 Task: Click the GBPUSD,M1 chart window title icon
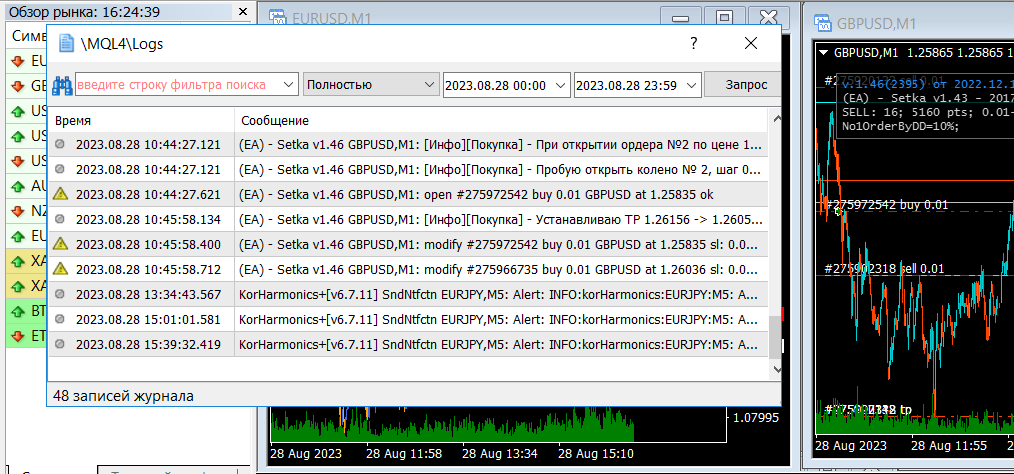823,23
